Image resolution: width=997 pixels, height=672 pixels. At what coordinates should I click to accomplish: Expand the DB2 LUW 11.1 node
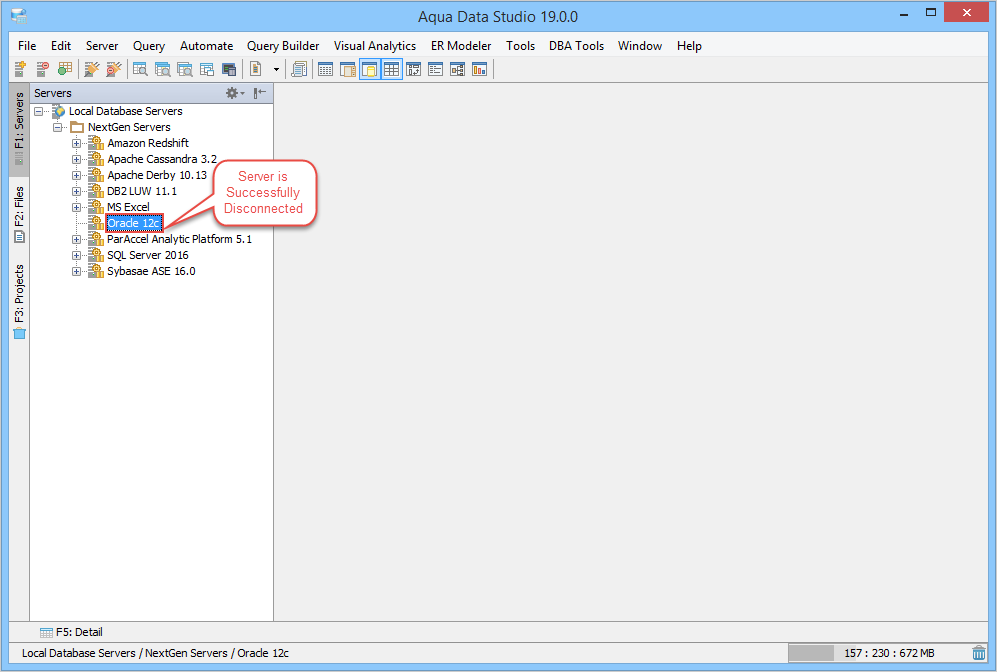coord(76,191)
